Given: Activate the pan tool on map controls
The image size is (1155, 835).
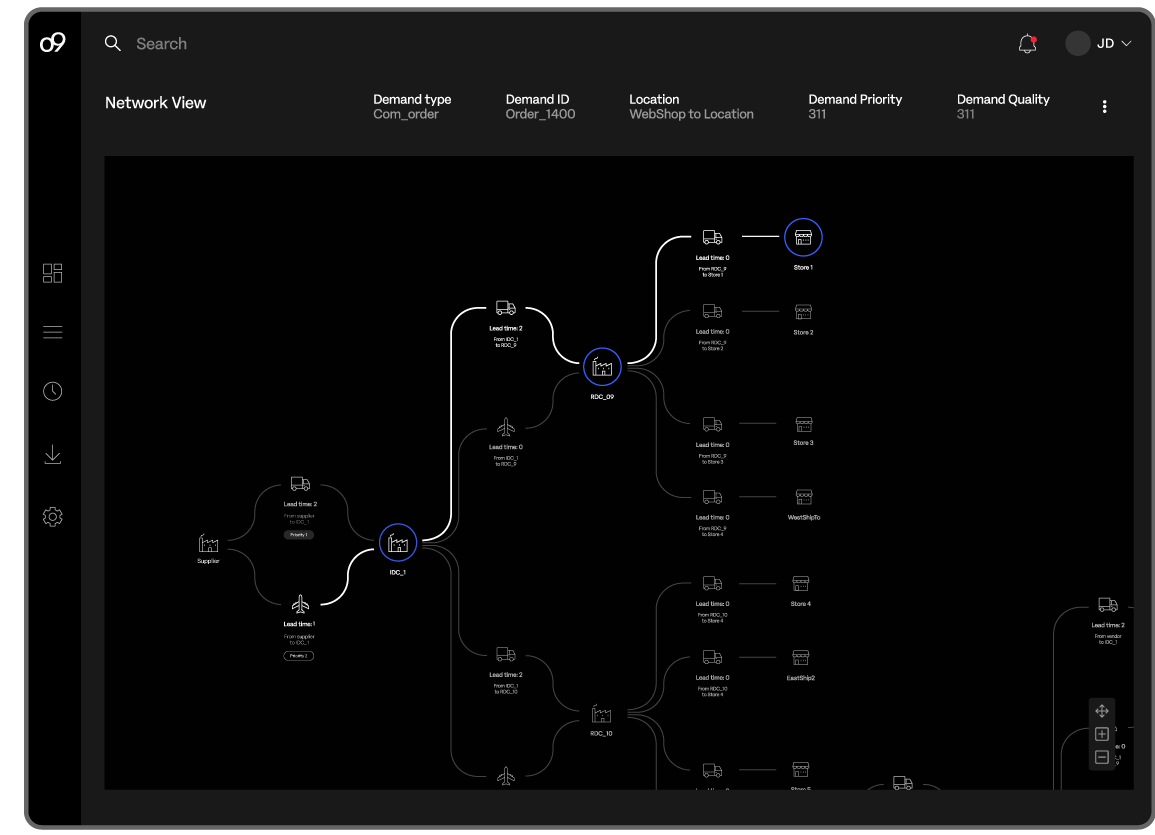Looking at the screenshot, I should (x=1102, y=711).
